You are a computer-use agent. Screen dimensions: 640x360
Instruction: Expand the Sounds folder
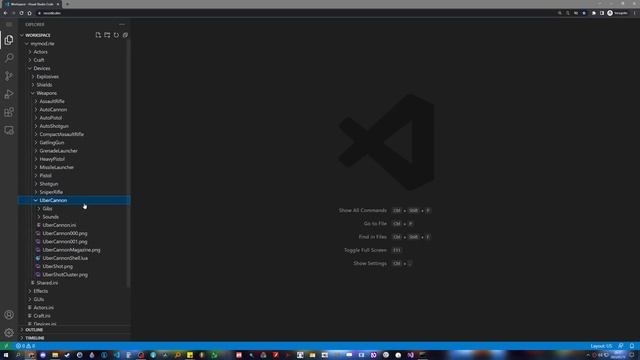[74, 217]
